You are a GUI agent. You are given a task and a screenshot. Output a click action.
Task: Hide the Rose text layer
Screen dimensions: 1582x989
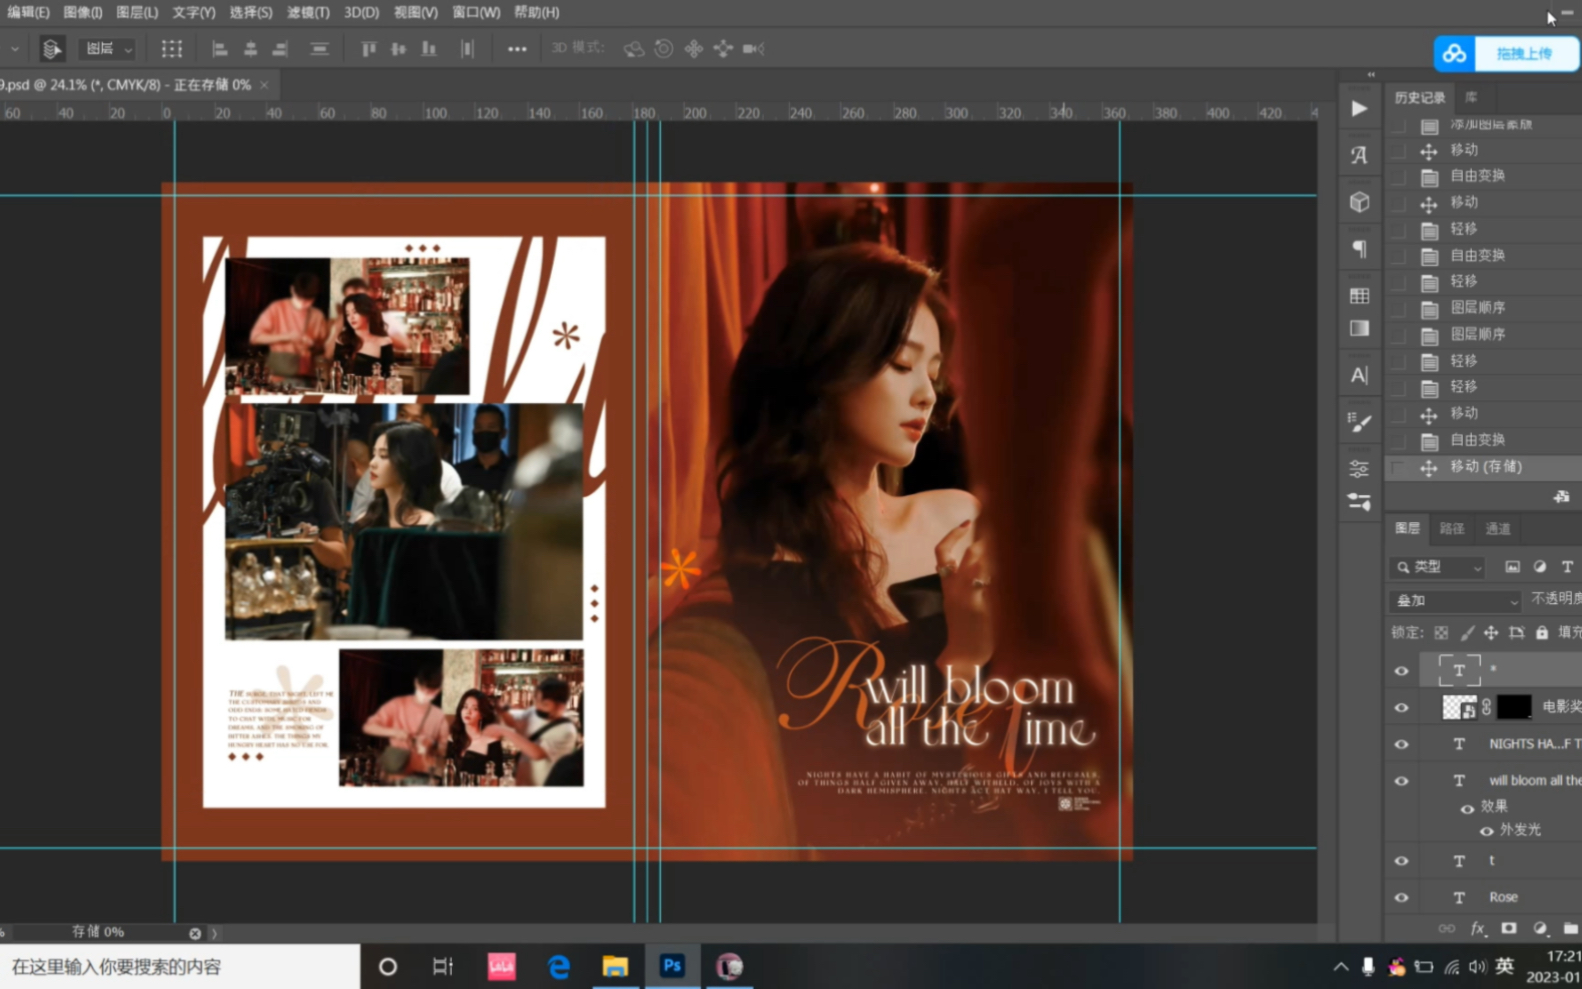pos(1401,897)
